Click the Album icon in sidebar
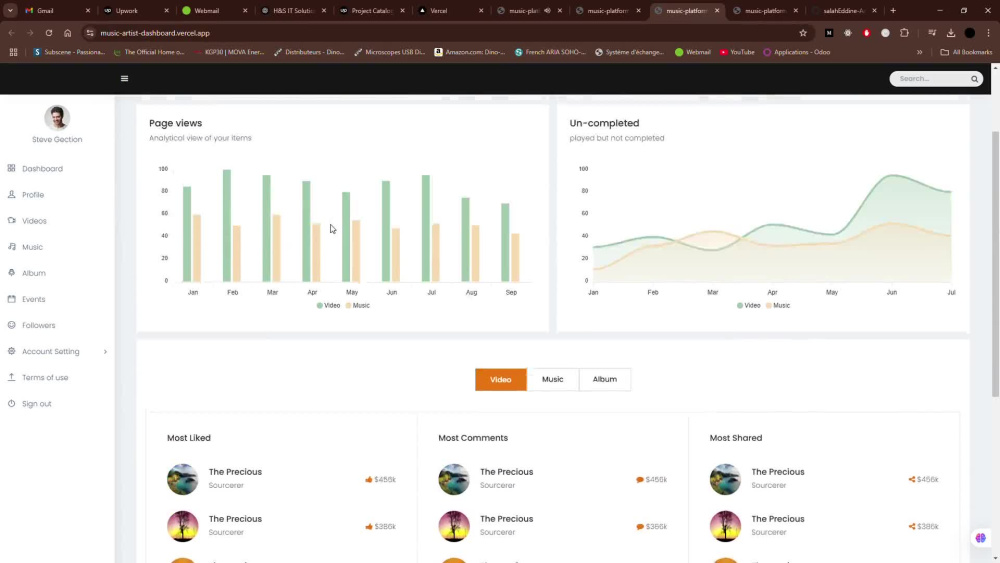 11,273
